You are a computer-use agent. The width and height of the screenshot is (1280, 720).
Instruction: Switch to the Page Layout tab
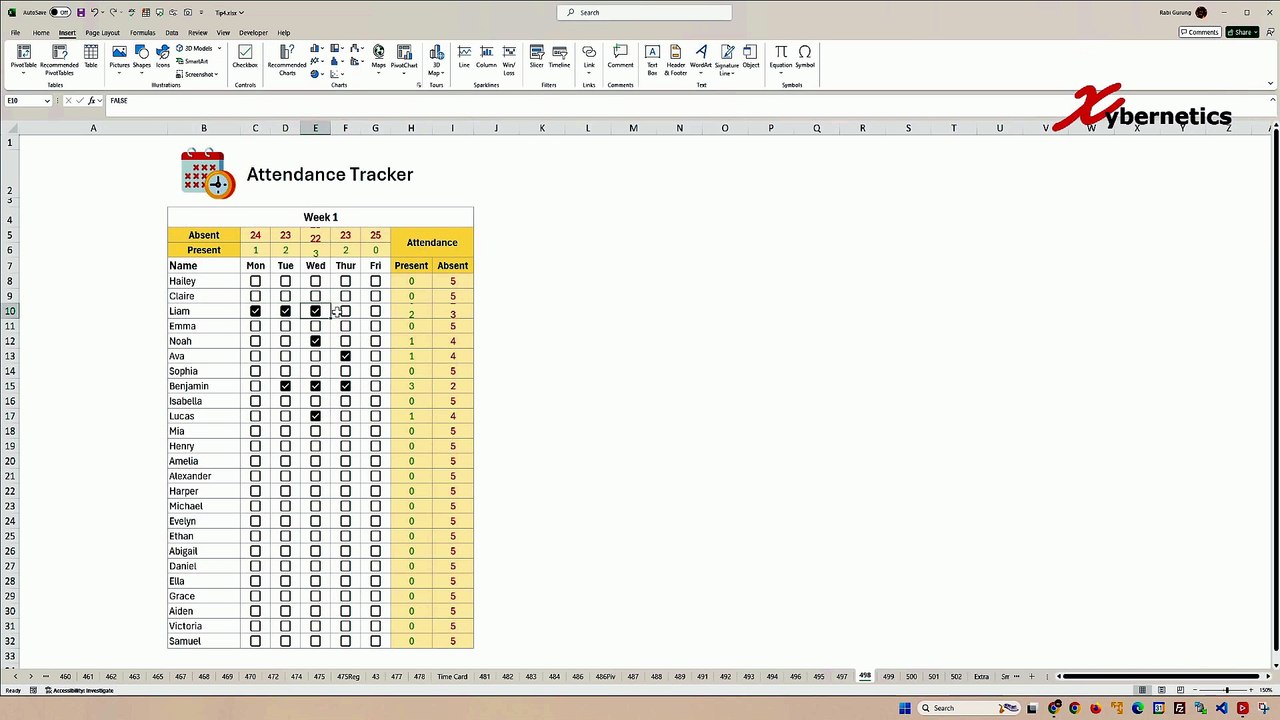(102, 33)
